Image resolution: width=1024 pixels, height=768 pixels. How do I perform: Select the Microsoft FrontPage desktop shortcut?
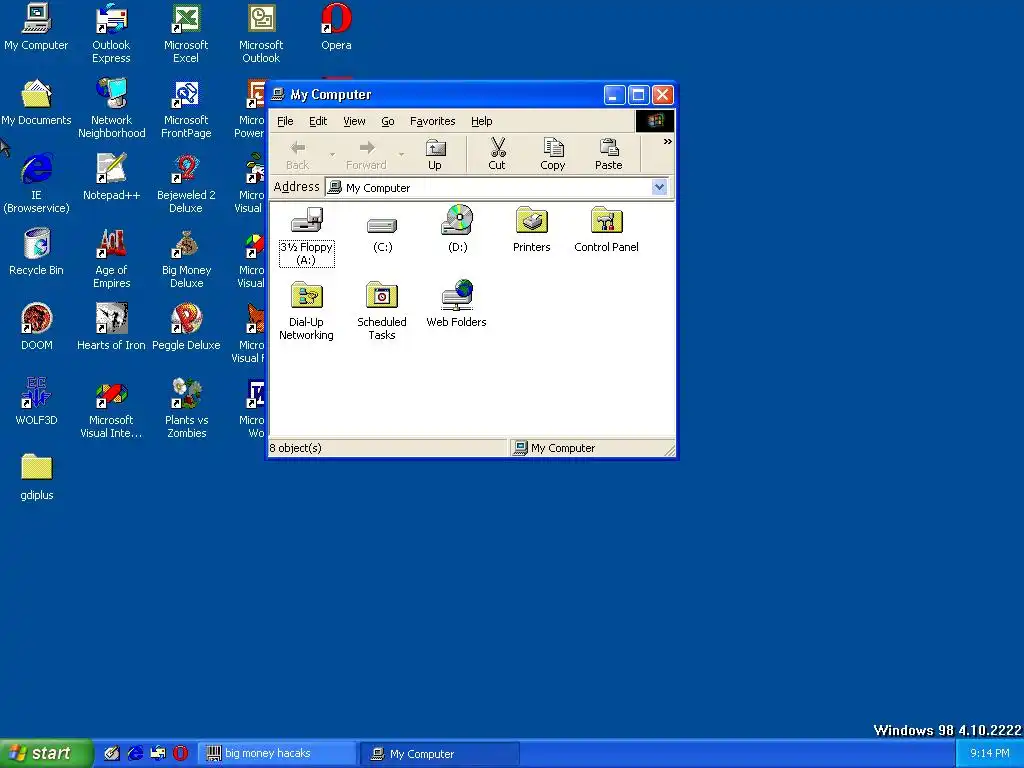point(186,108)
